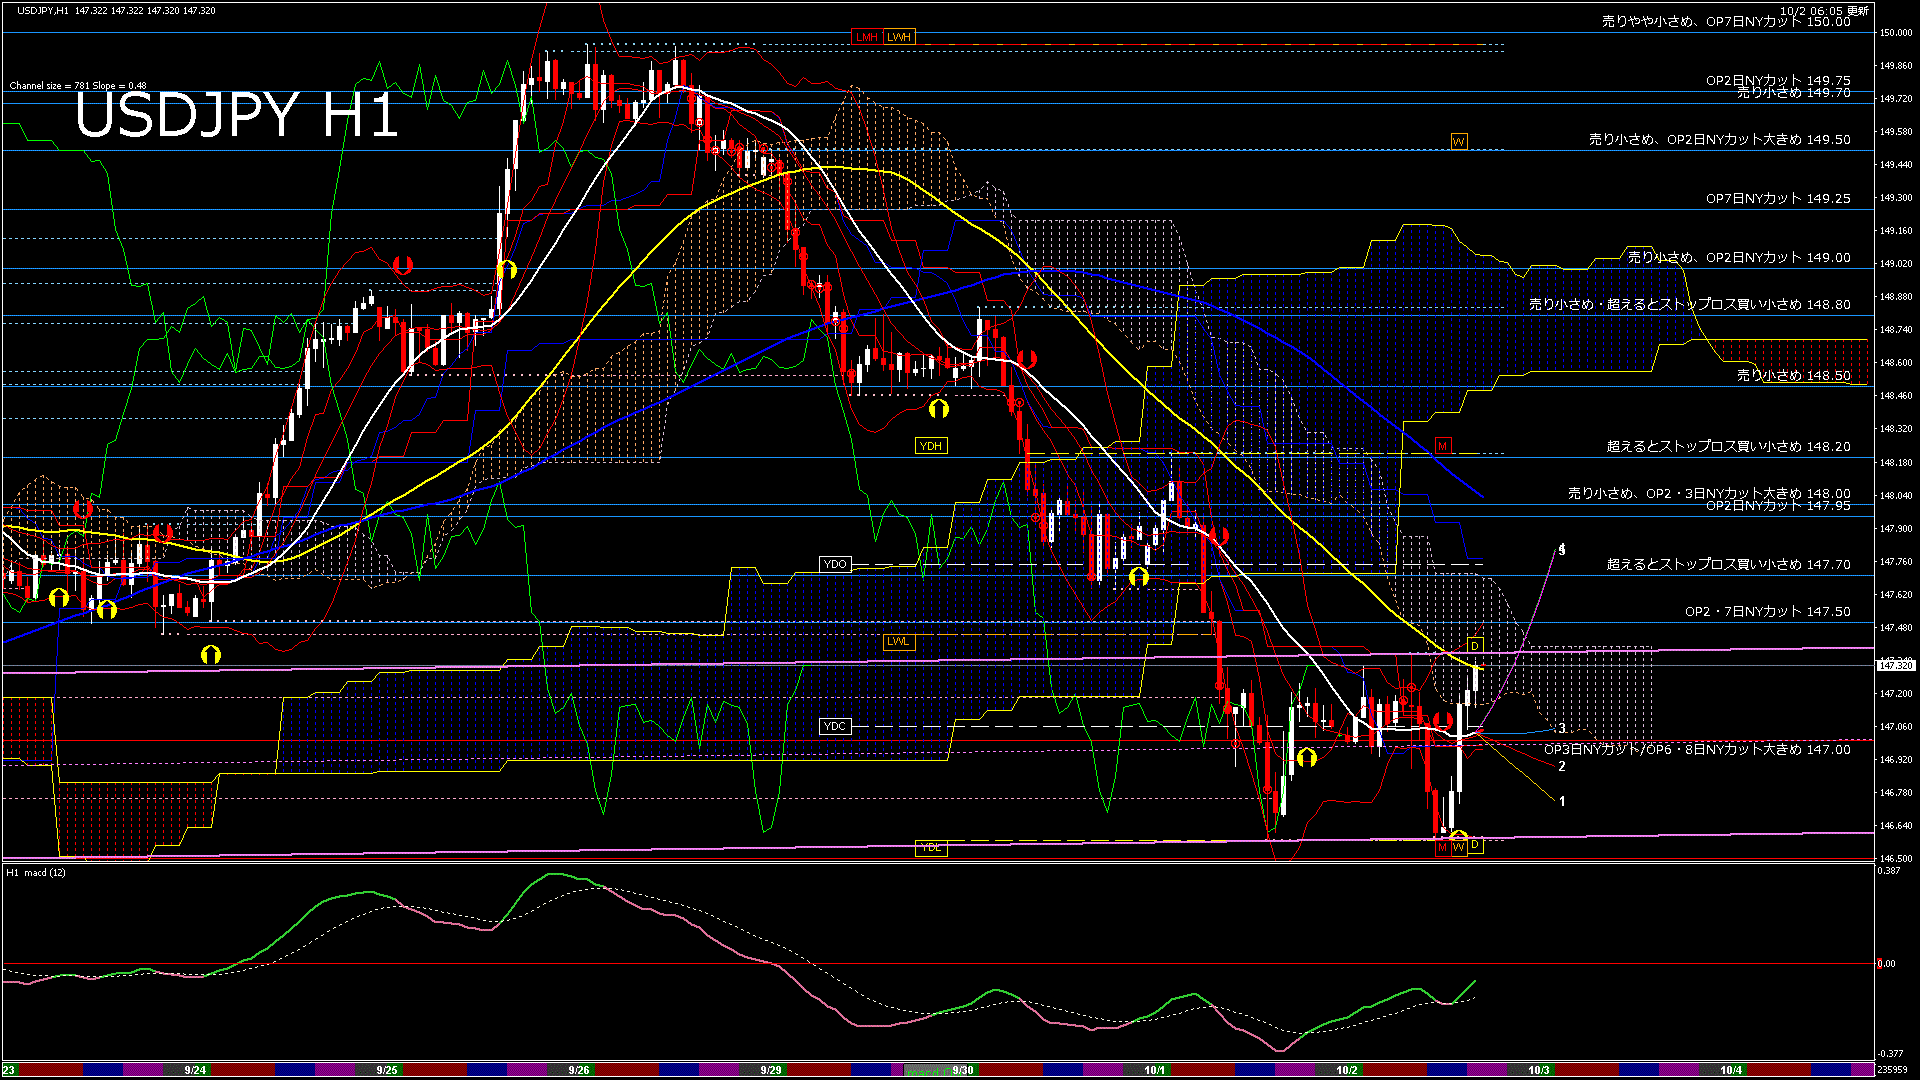Click the OP2日NYカット 149.75 label

1778,81
